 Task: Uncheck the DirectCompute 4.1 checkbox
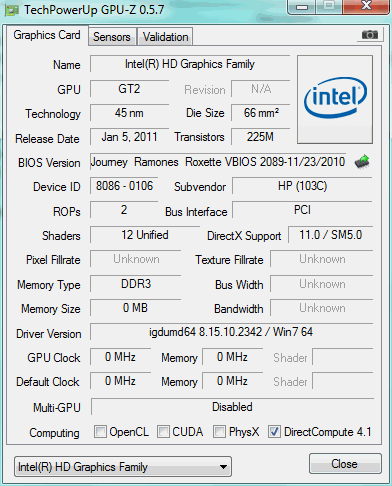tap(274, 432)
